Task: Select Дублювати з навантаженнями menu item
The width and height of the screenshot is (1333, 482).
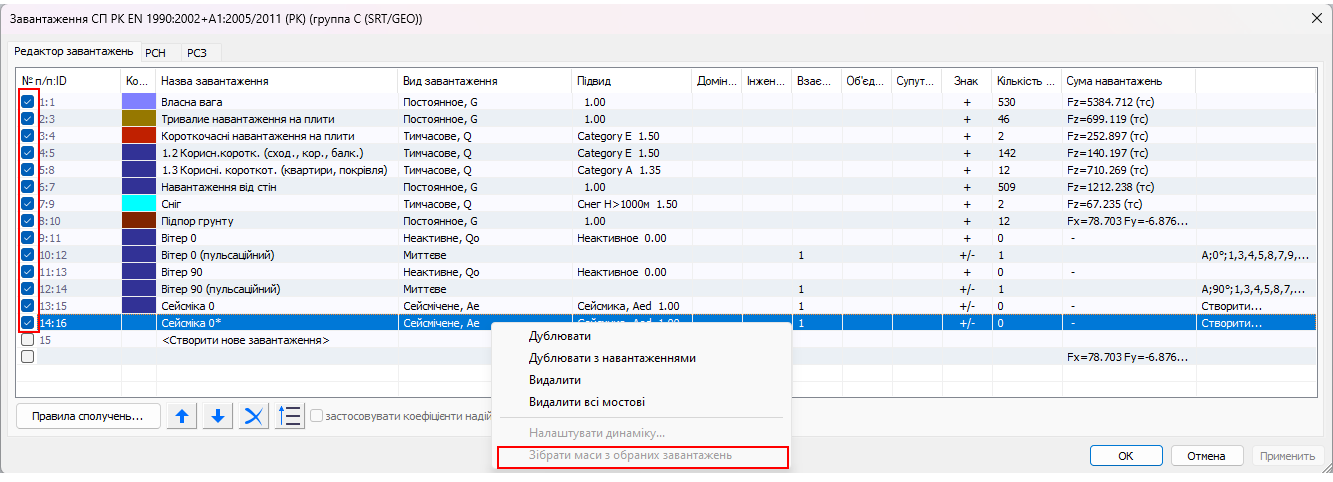Action: pos(612,358)
